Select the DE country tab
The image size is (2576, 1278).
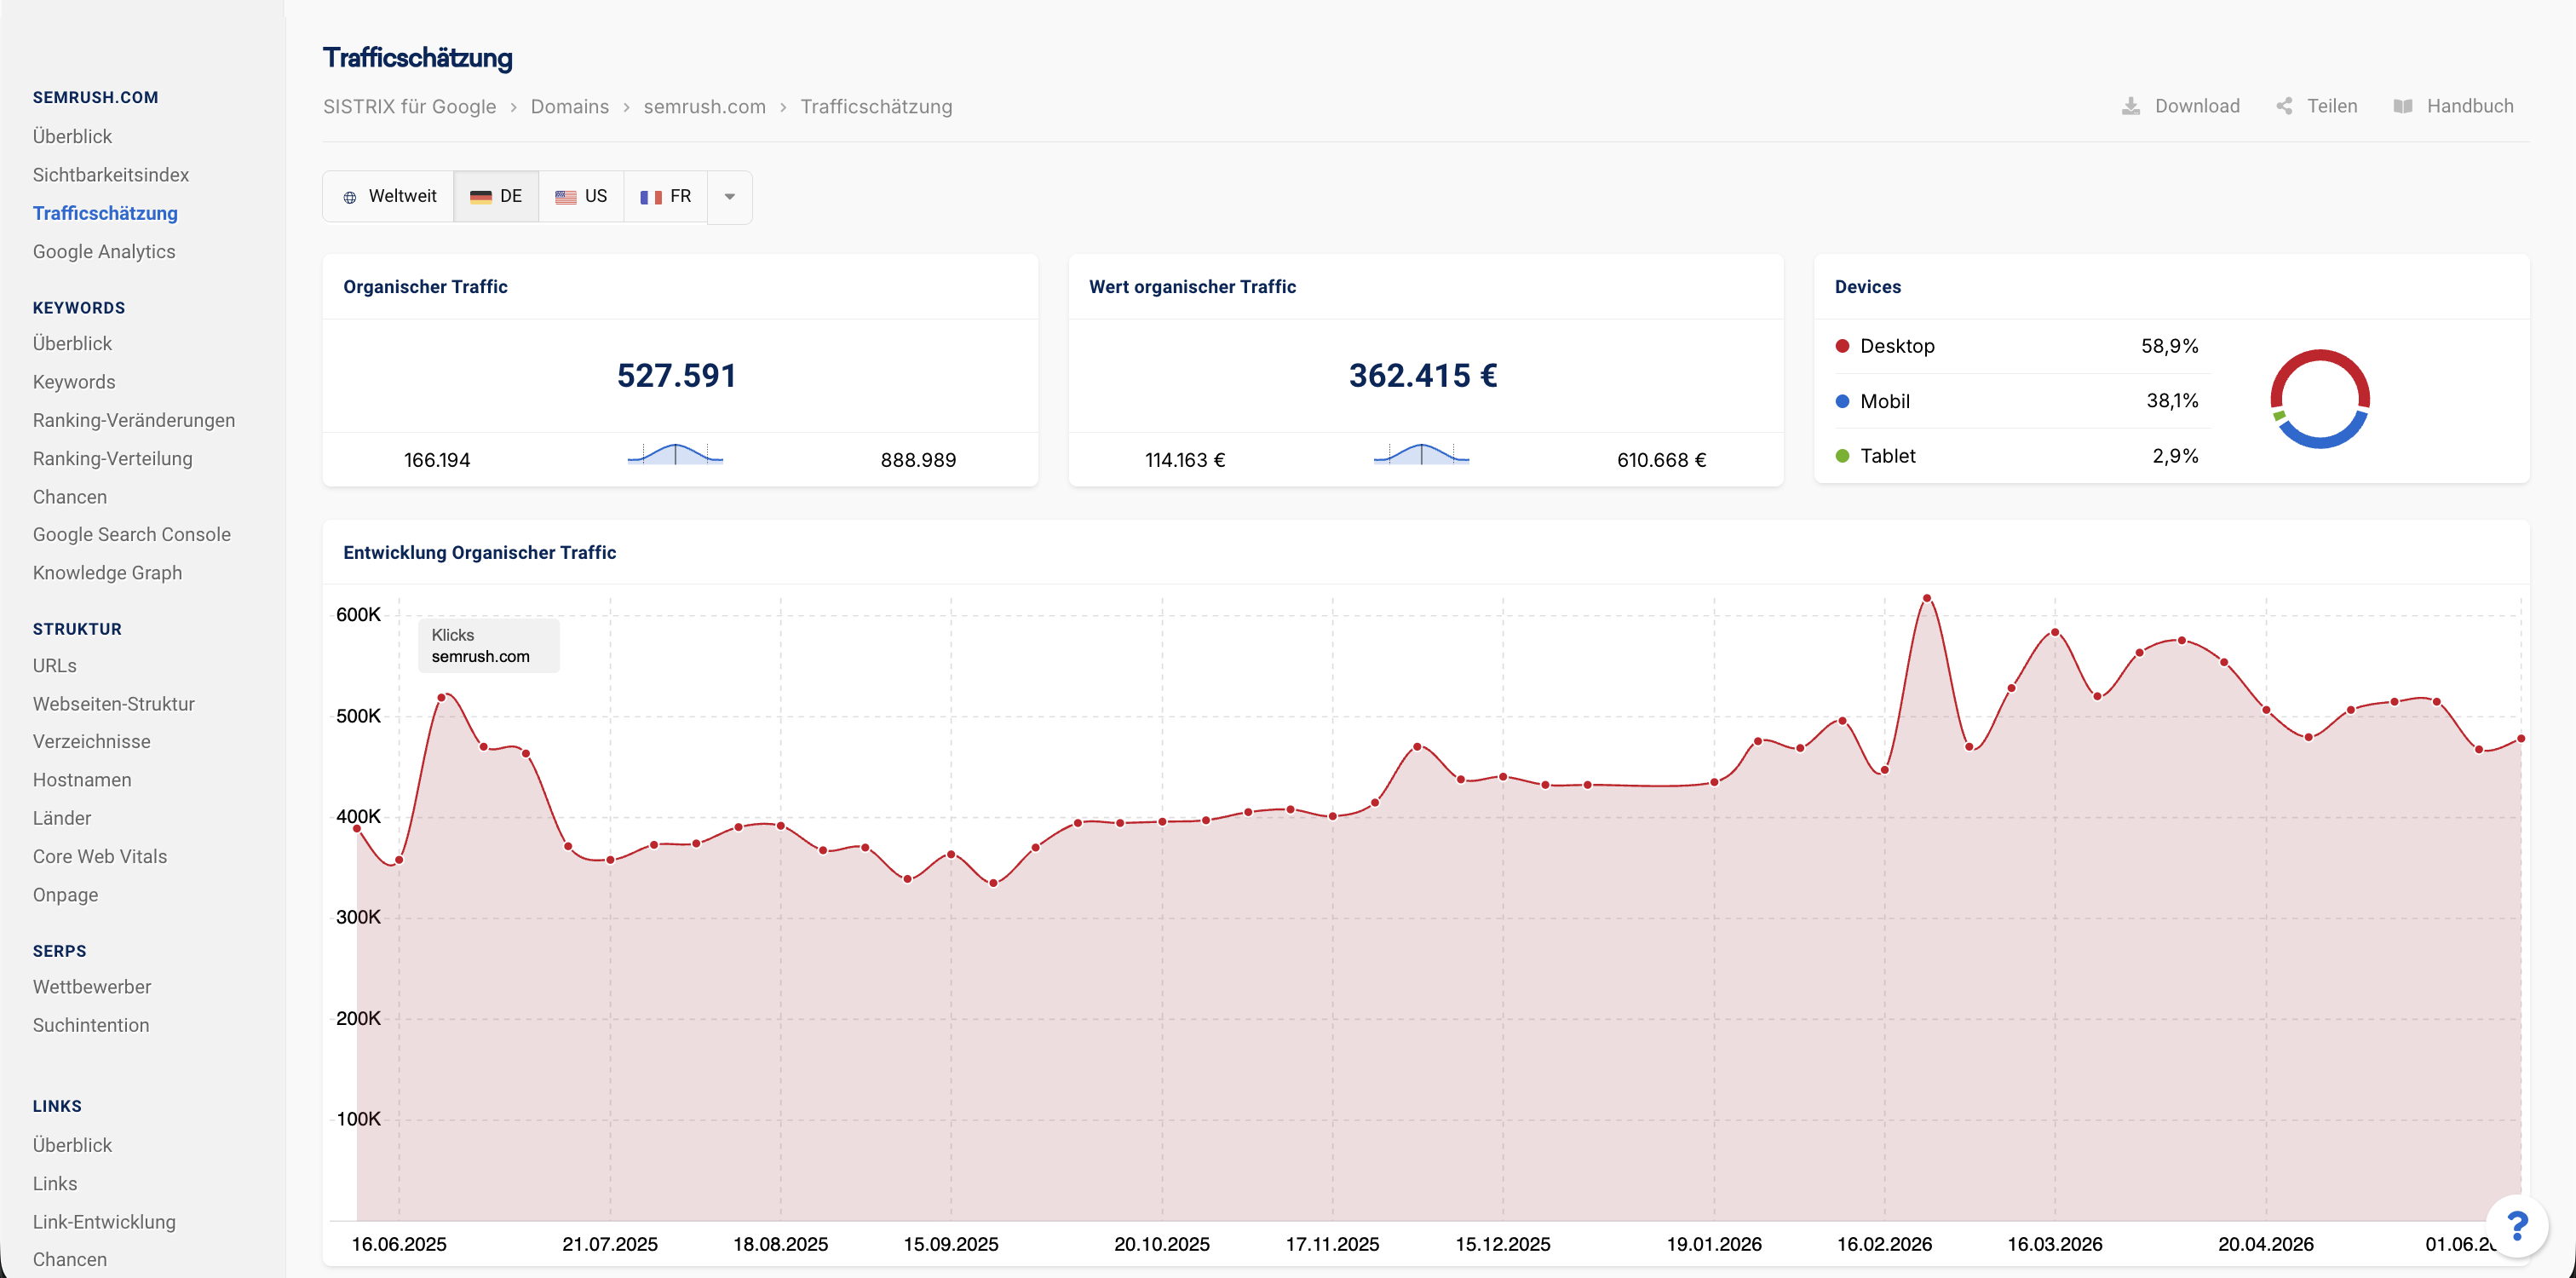pyautogui.click(x=496, y=197)
